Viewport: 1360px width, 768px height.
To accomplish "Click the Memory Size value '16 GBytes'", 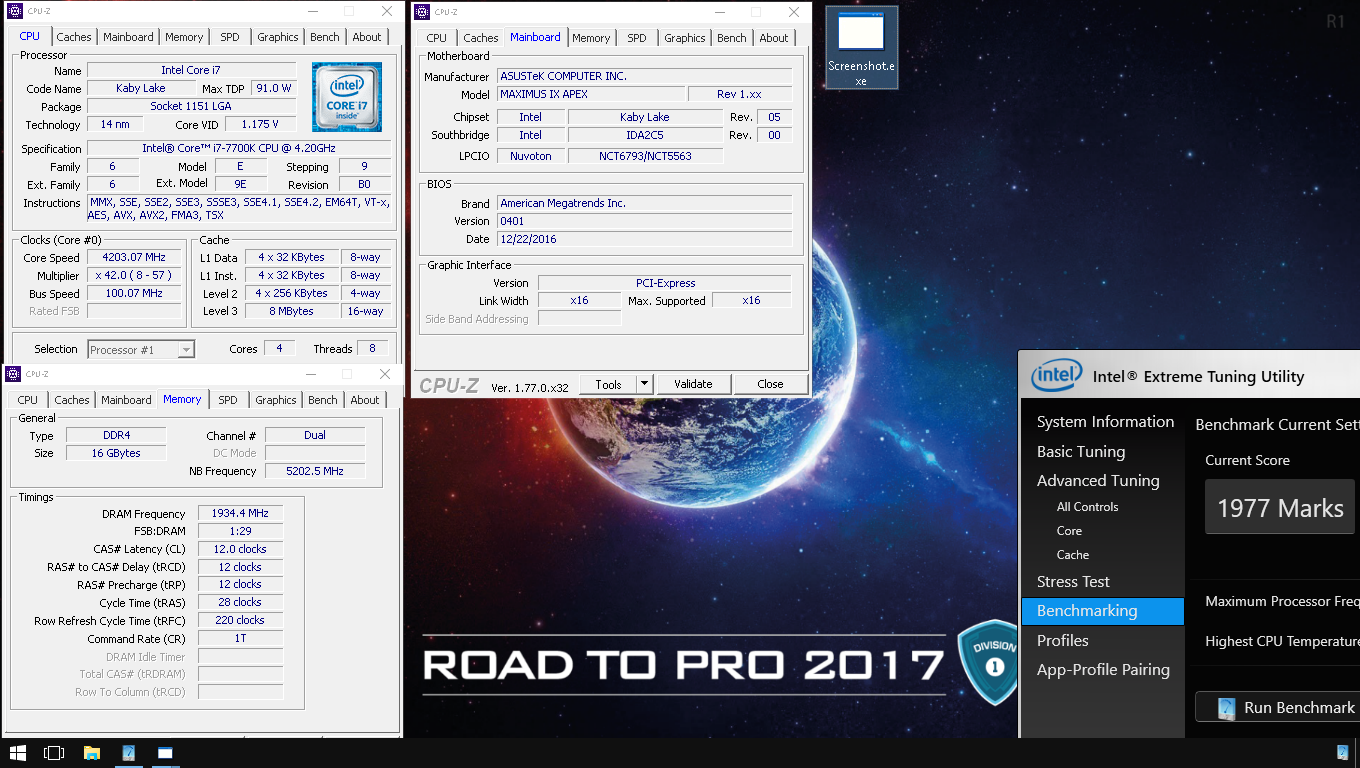I will click(x=116, y=454).
